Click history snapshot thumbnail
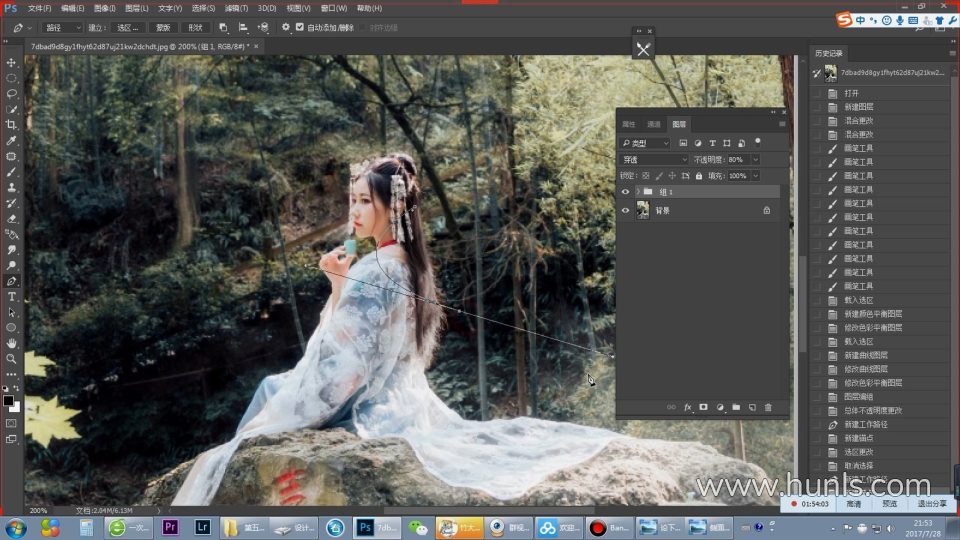This screenshot has height=540, width=960. (x=831, y=73)
